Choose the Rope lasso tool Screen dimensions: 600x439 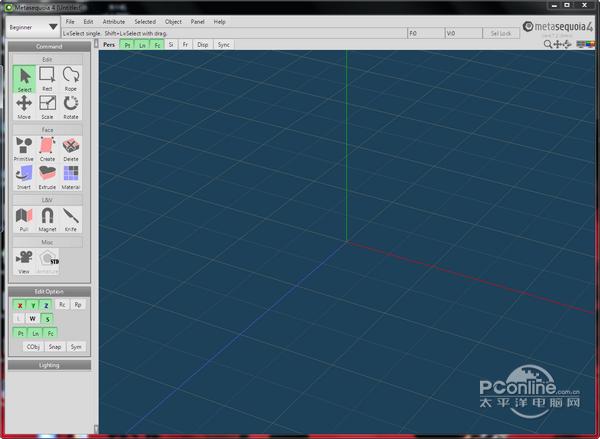click(71, 79)
